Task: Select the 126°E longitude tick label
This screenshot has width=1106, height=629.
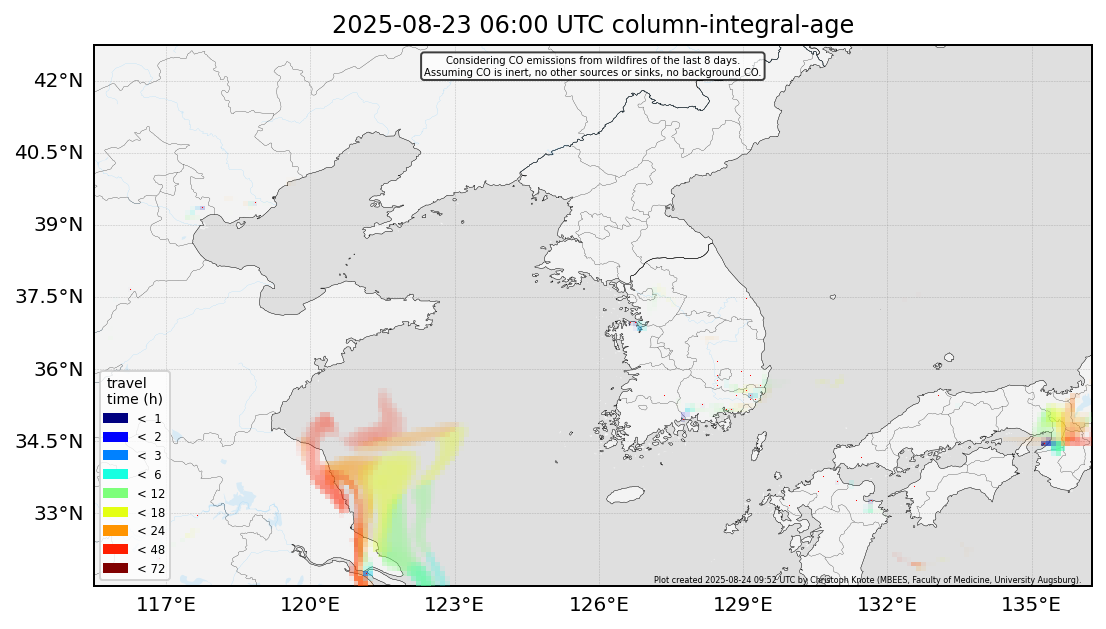Action: tap(604, 604)
